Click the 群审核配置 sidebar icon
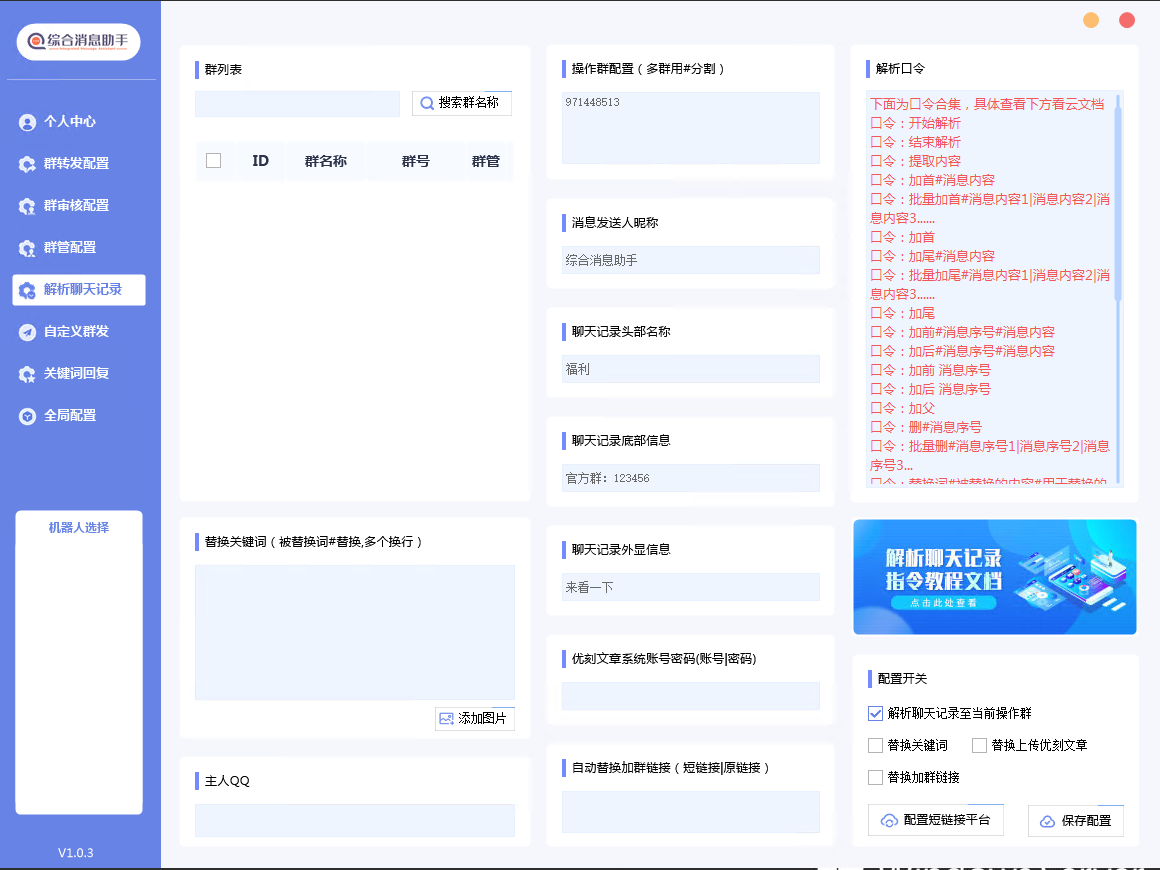This screenshot has height=870, width=1160. pyautogui.click(x=28, y=206)
